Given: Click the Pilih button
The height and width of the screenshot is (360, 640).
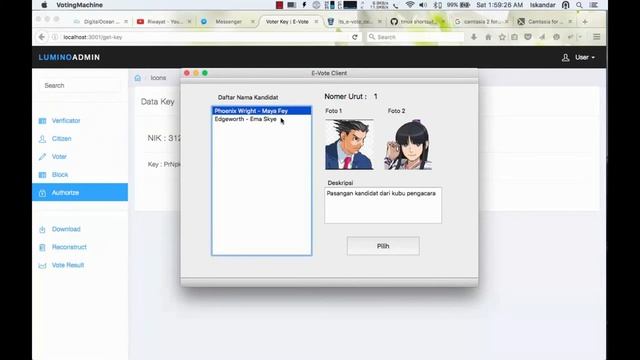Looking at the screenshot, I should pos(383,246).
